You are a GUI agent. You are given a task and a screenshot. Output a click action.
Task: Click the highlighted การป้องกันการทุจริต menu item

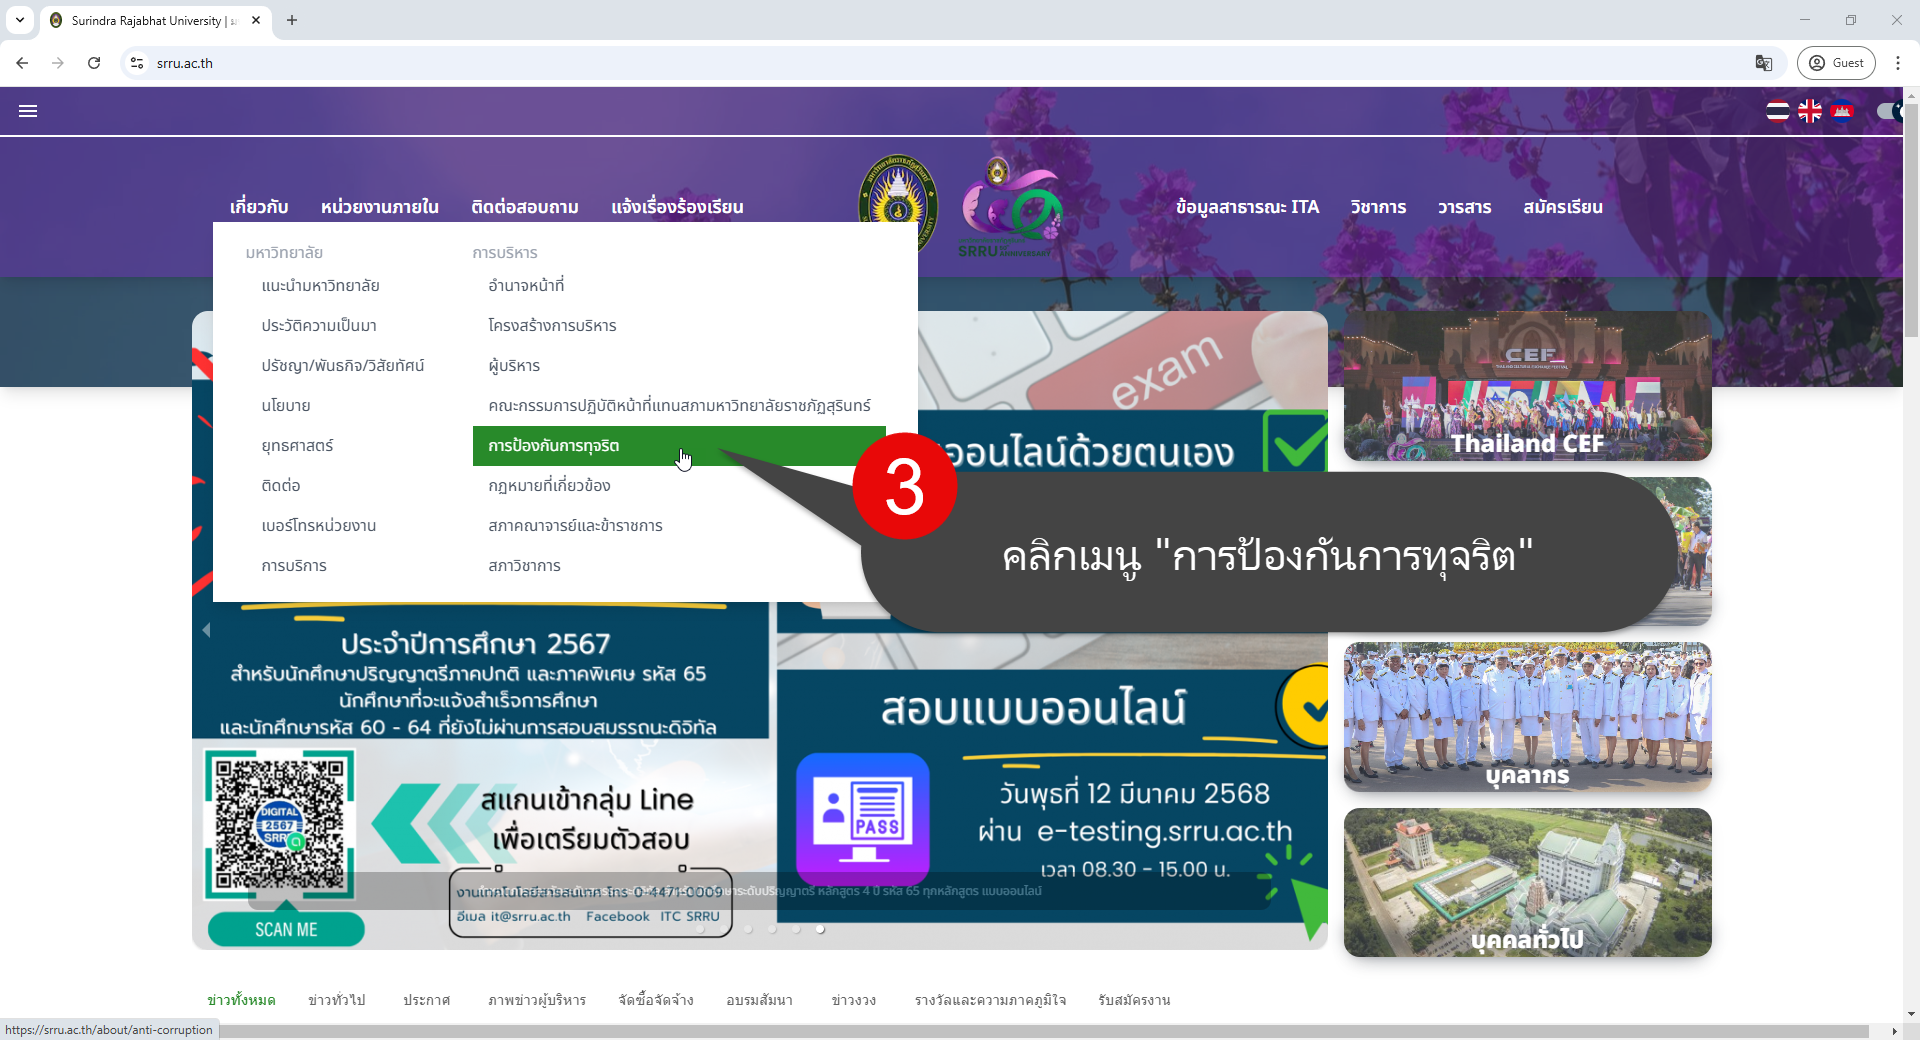[x=555, y=446]
